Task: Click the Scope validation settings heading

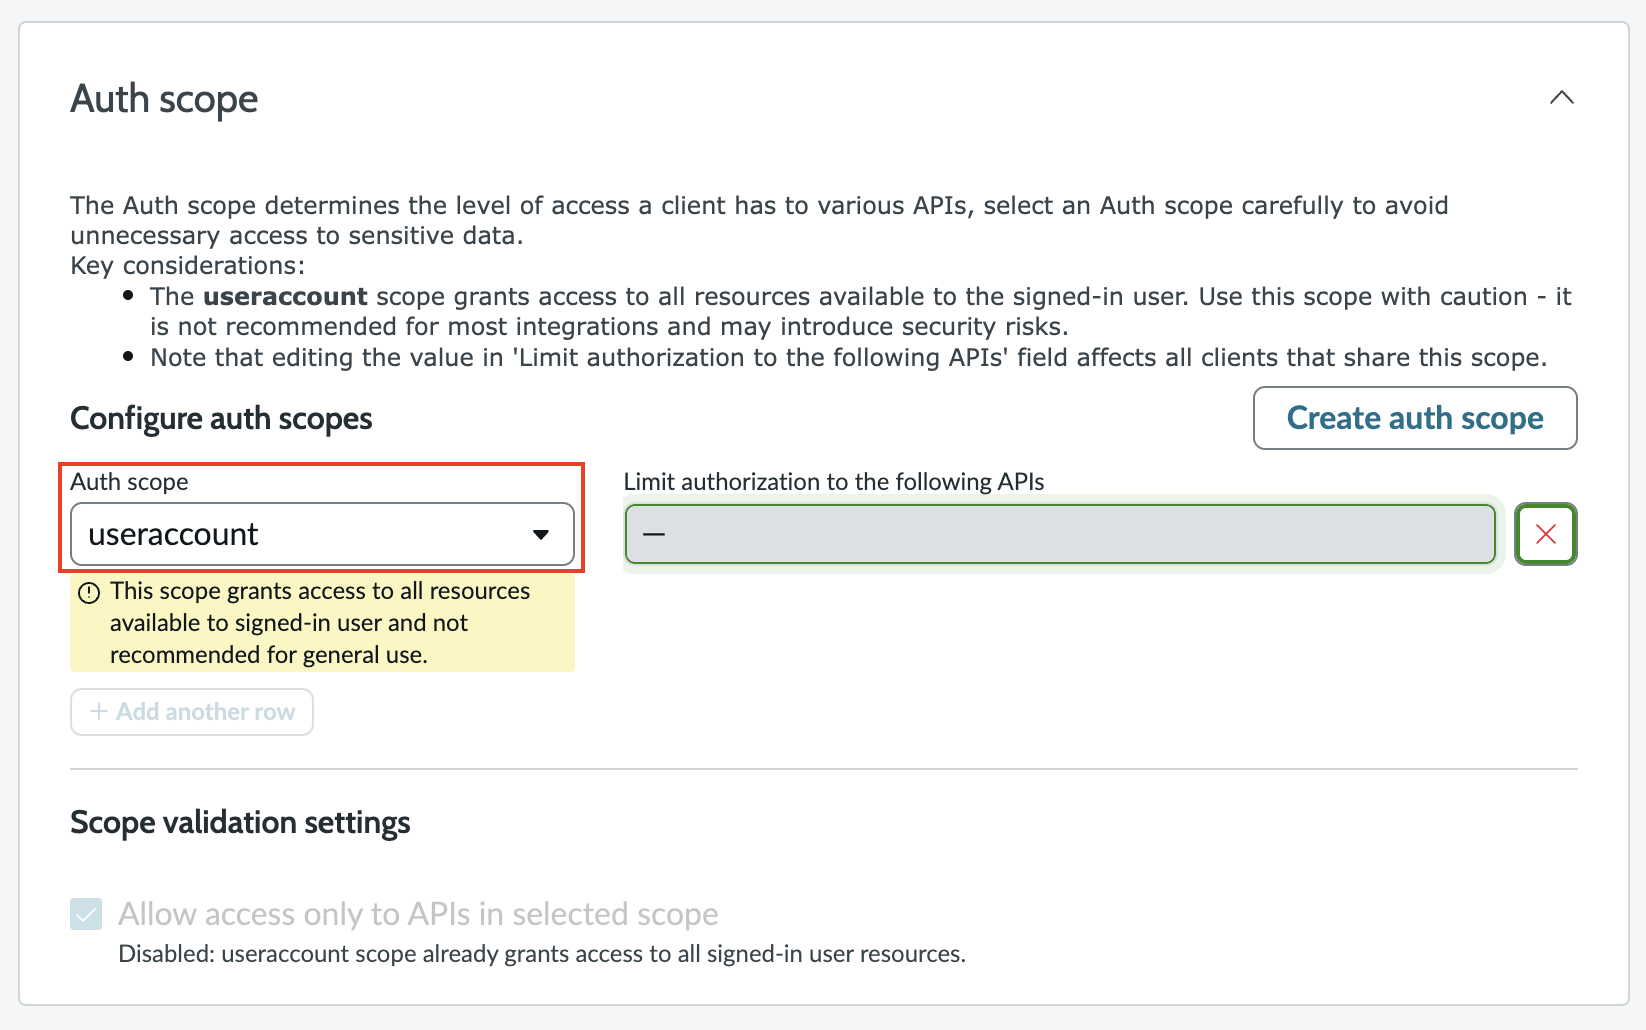Action: pos(240,822)
